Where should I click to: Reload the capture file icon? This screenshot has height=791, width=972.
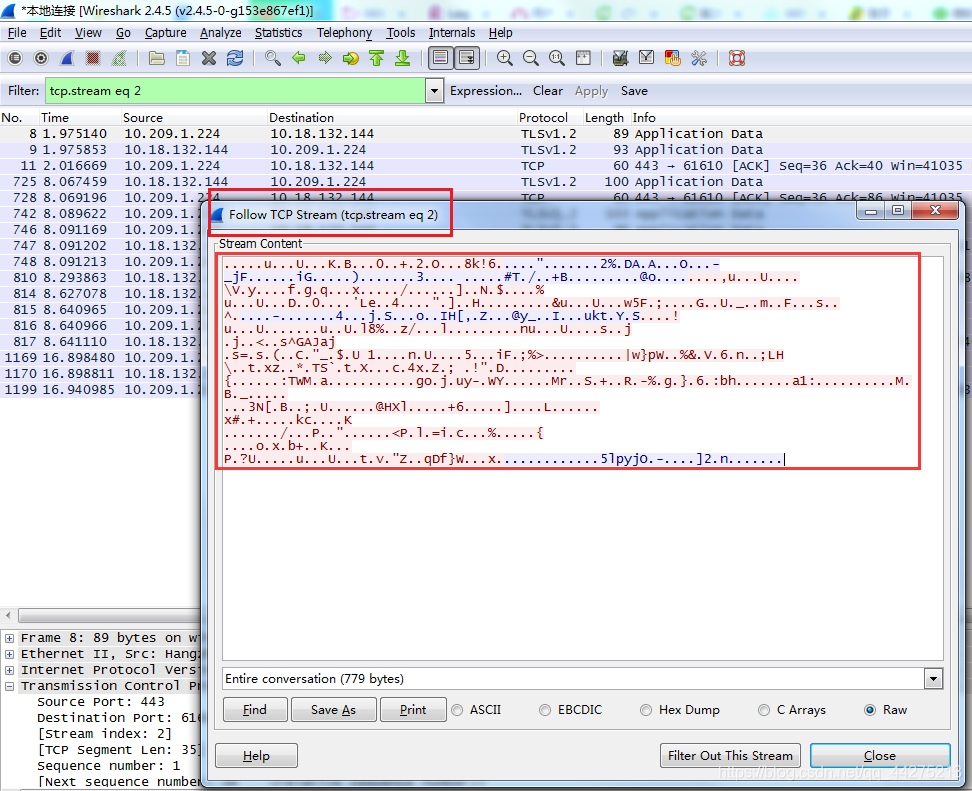pyautogui.click(x=235, y=58)
